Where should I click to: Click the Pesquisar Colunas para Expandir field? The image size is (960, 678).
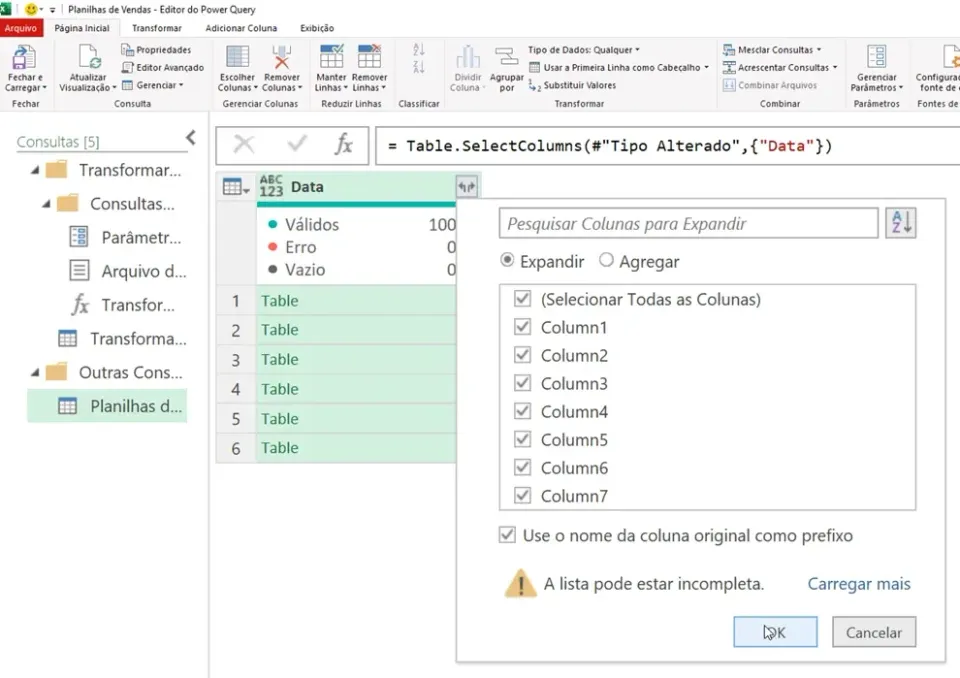click(x=688, y=224)
